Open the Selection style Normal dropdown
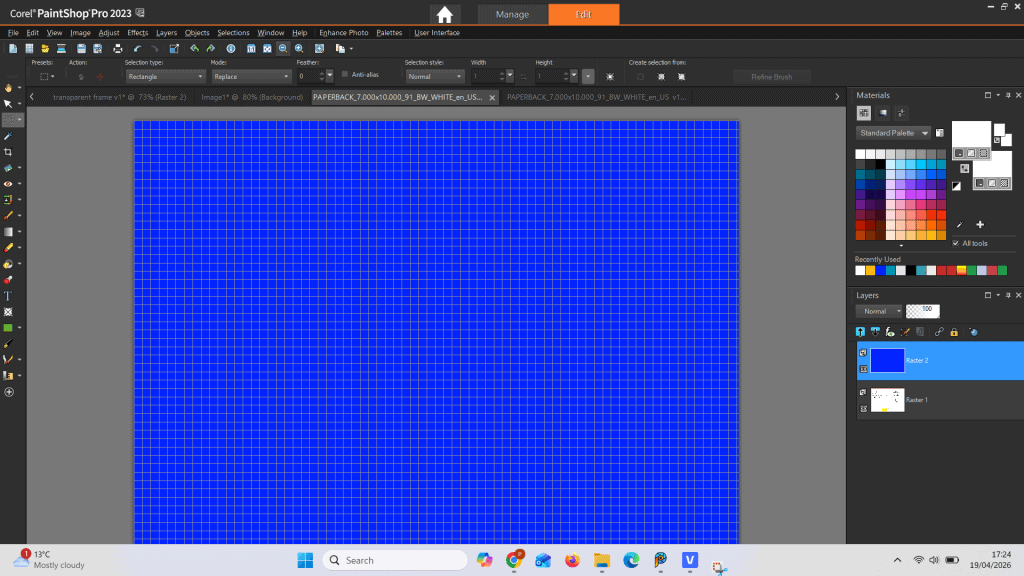The width and height of the screenshot is (1024, 576). (x=434, y=76)
